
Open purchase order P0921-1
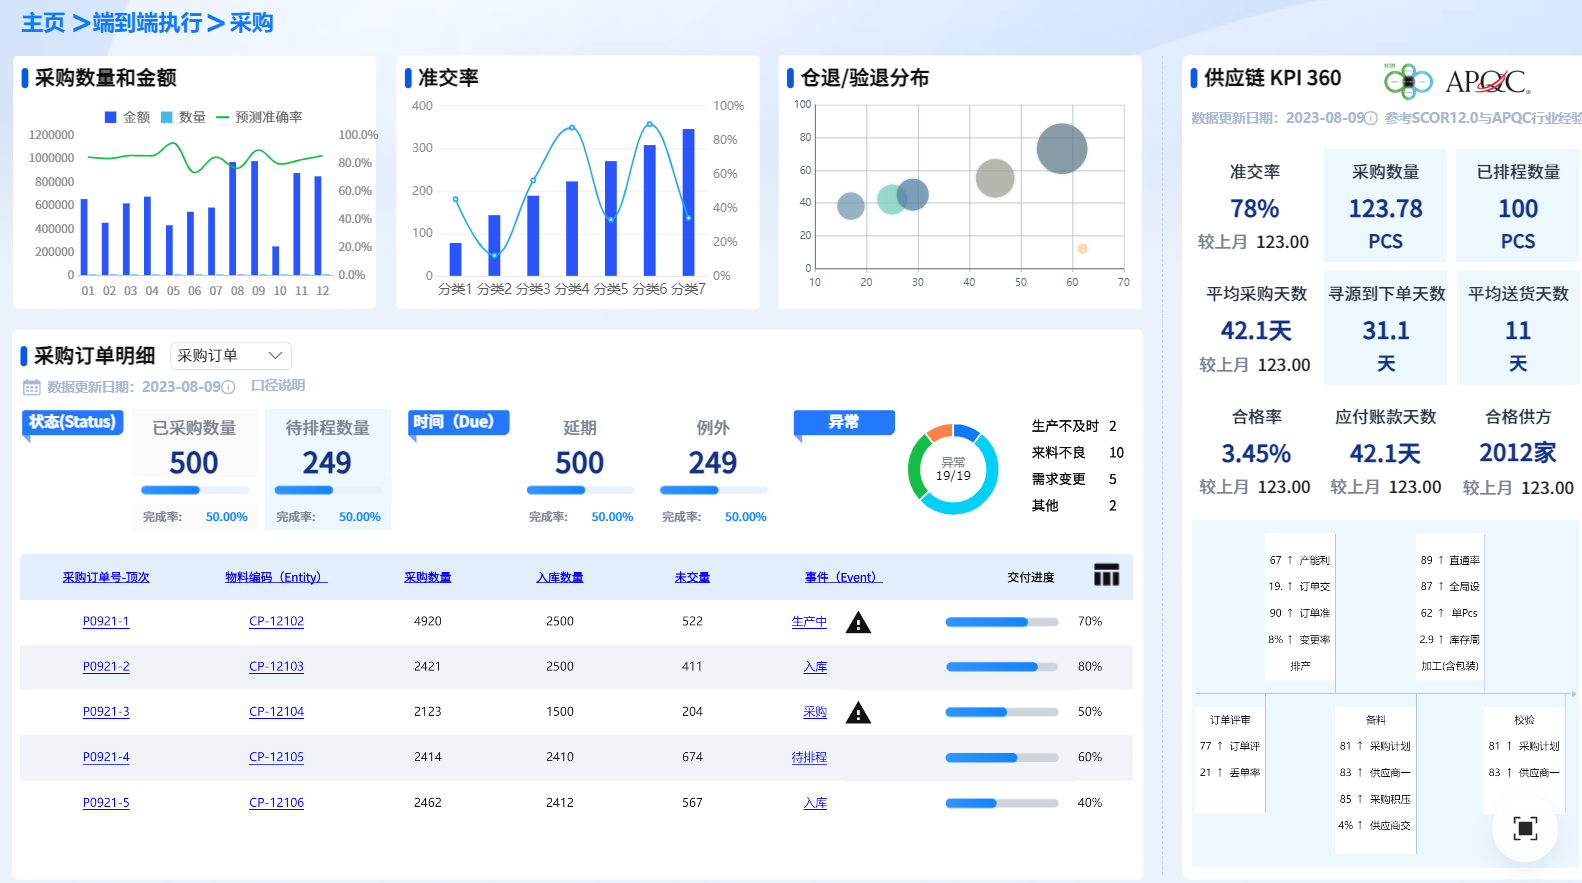click(106, 621)
